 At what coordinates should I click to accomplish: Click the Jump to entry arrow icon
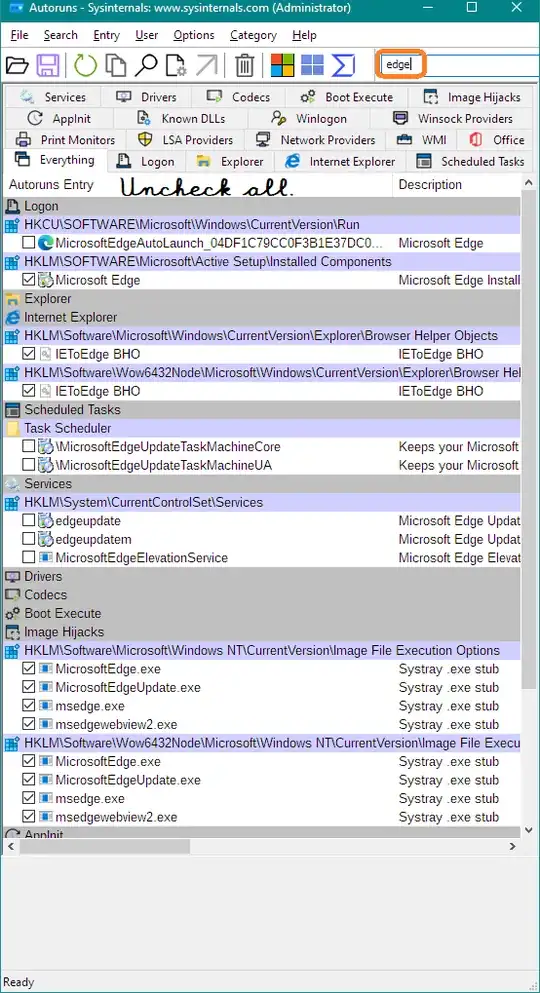click(x=207, y=65)
